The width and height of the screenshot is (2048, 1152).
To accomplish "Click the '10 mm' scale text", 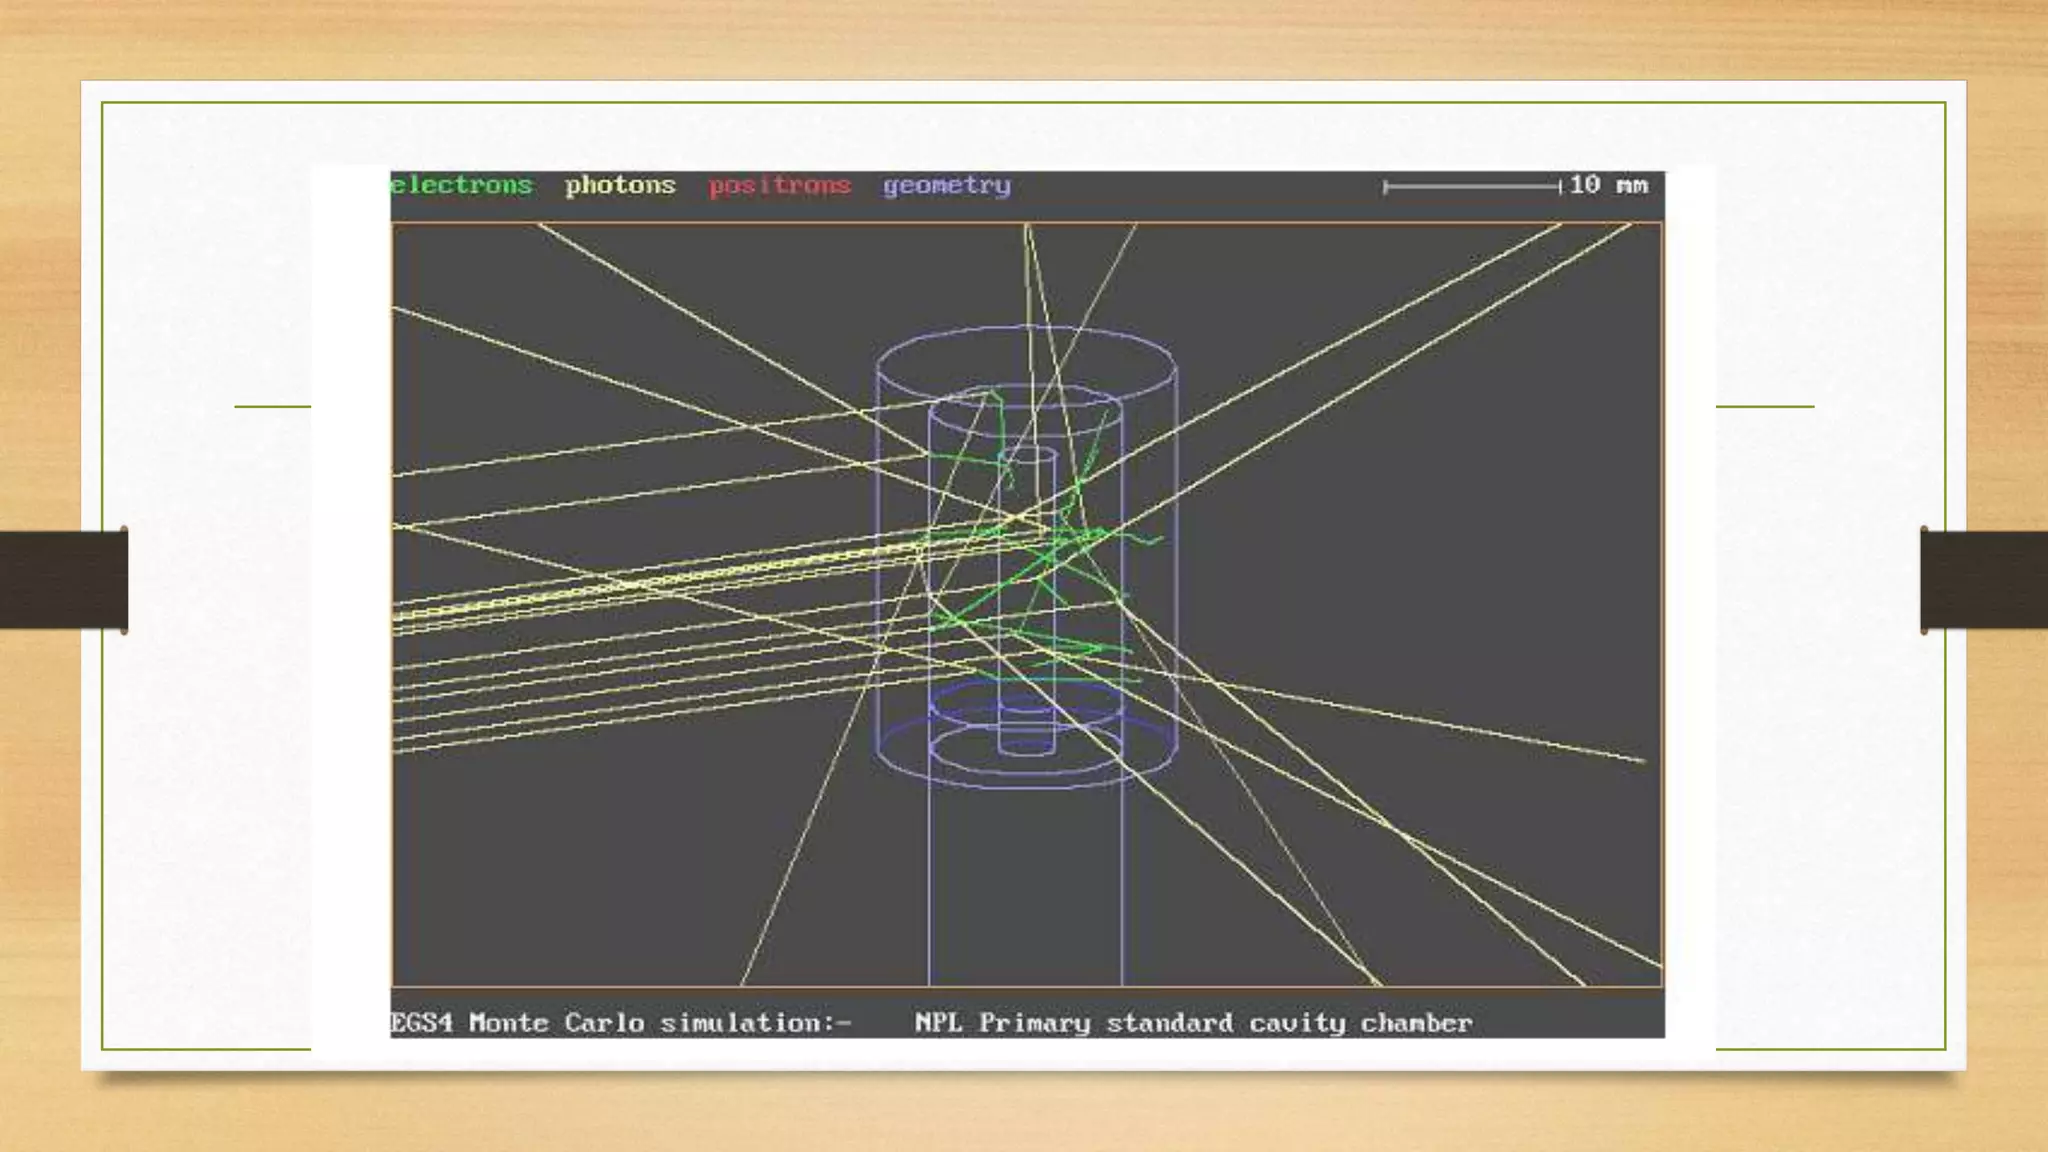I will pos(1608,185).
